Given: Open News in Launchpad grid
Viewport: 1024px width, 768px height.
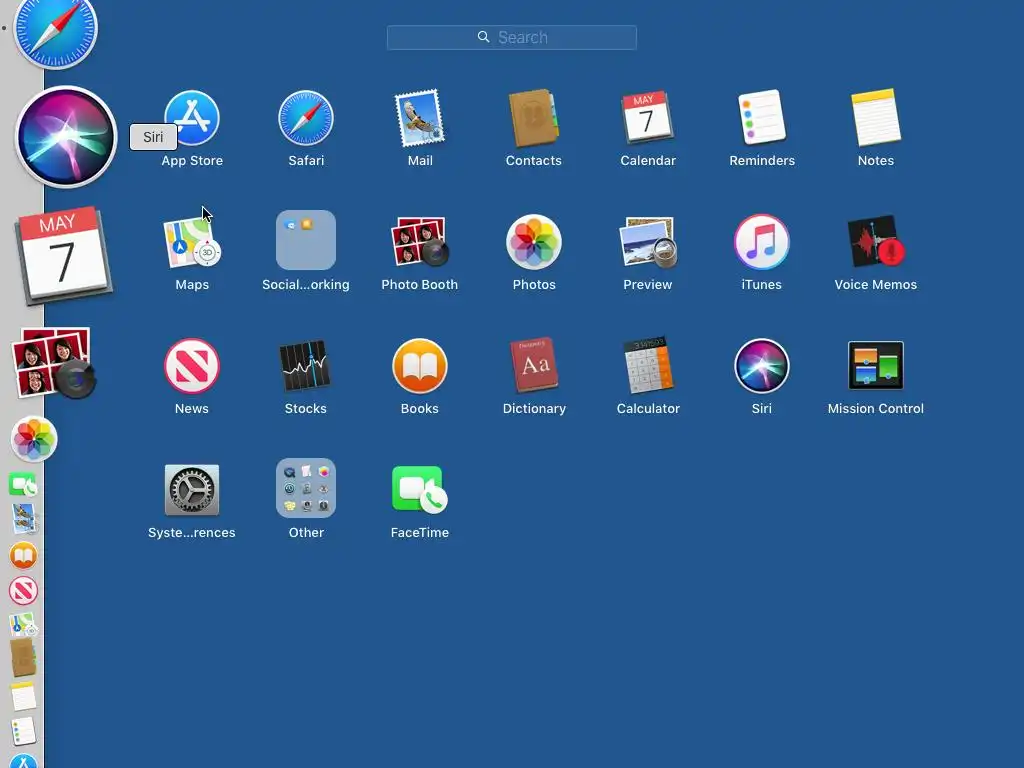Looking at the screenshot, I should tap(191, 366).
